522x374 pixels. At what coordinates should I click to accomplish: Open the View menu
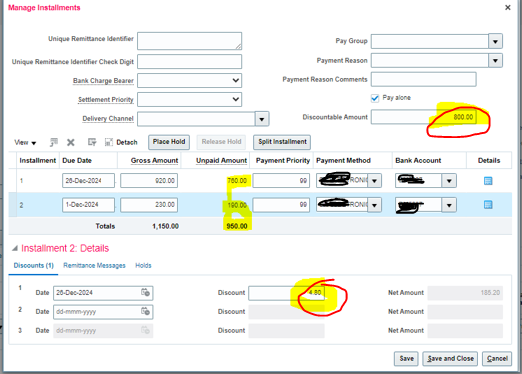[x=25, y=143]
